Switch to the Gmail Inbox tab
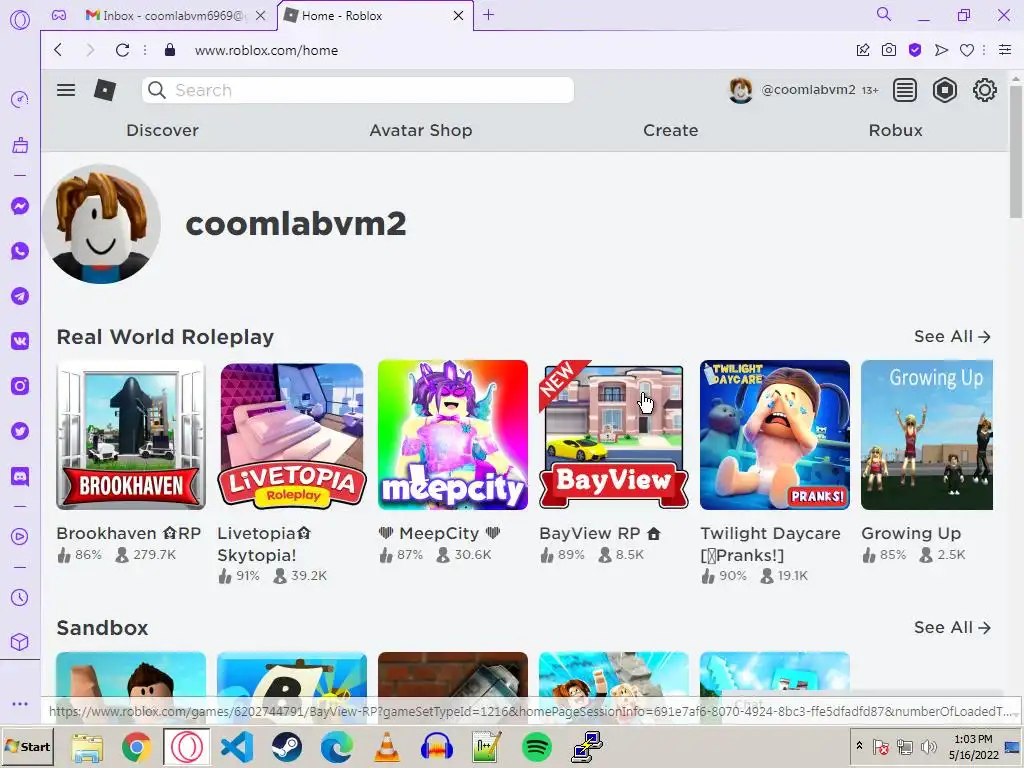 [175, 16]
